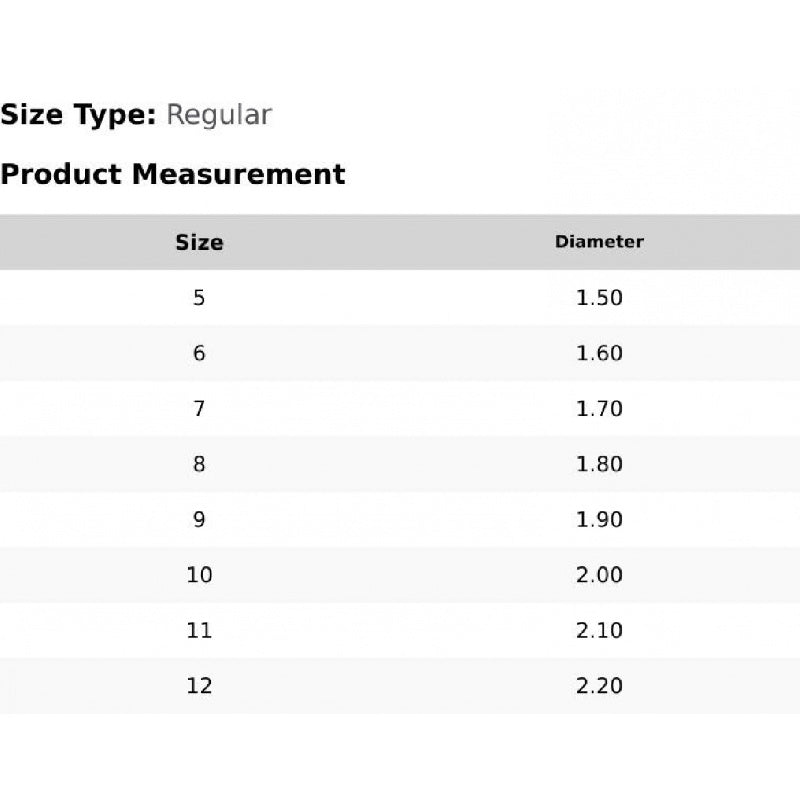This screenshot has height=800, width=800.
Task: Click the size 9 cell
Action: (199, 520)
